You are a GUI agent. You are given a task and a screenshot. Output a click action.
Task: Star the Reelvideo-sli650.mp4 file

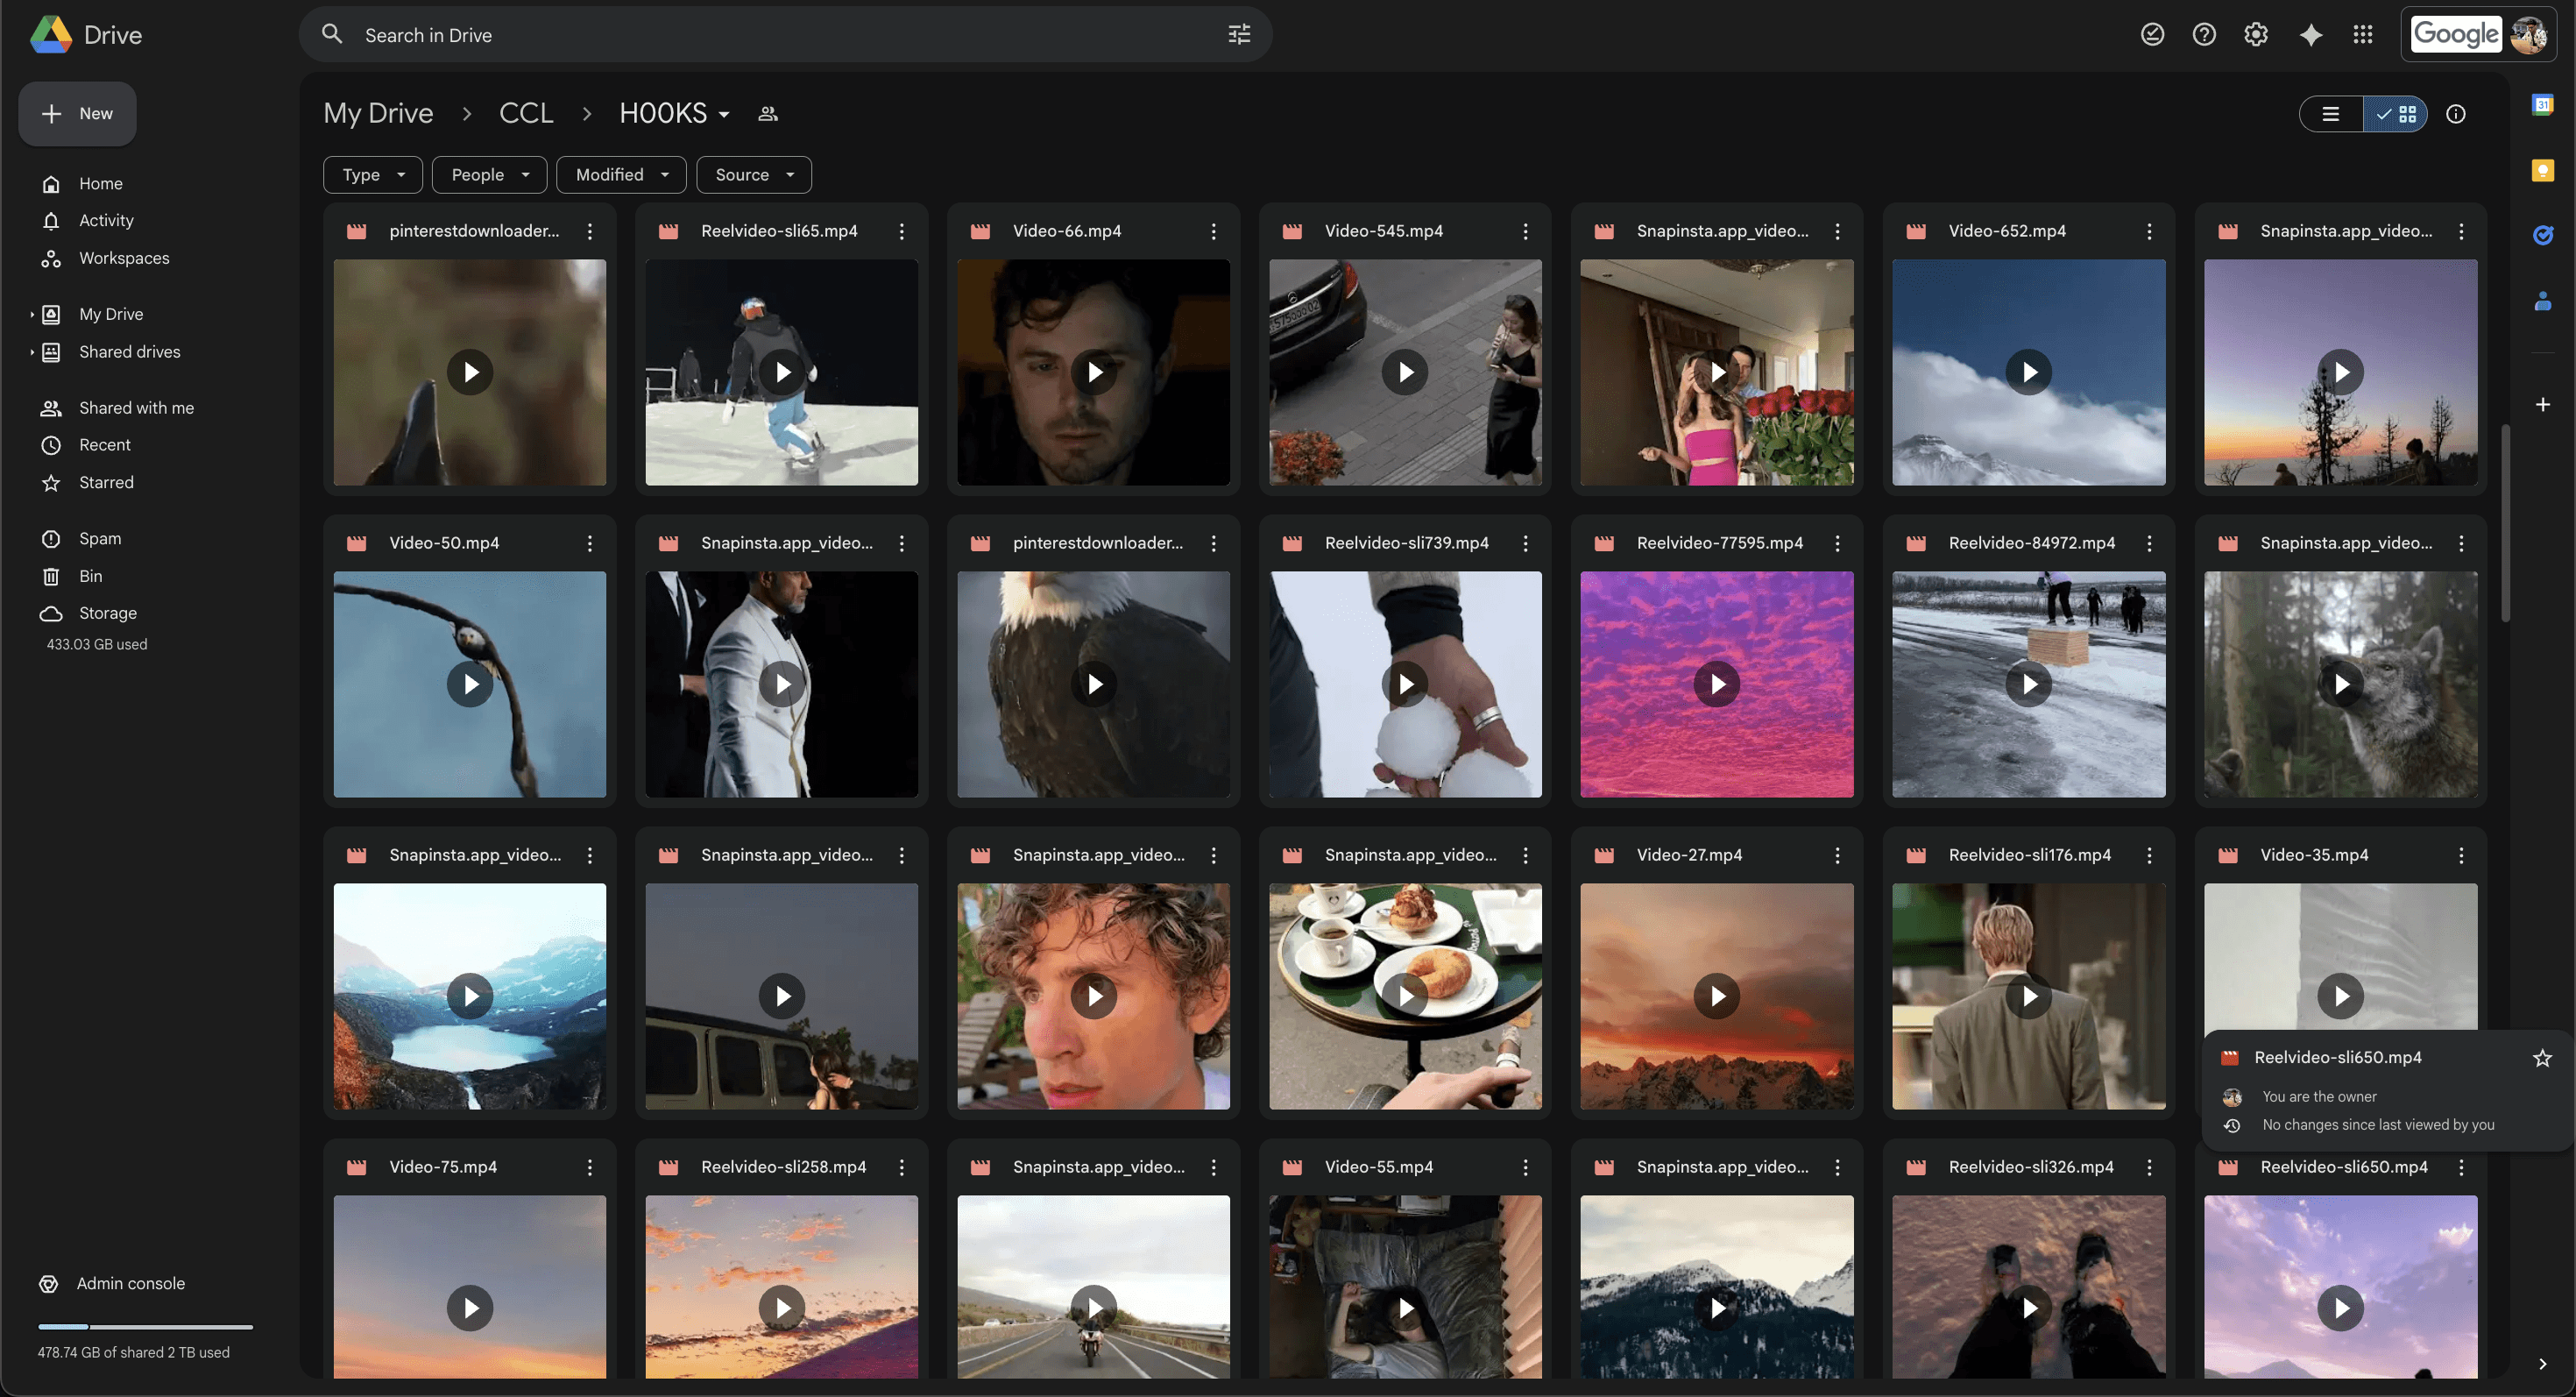(2542, 1058)
